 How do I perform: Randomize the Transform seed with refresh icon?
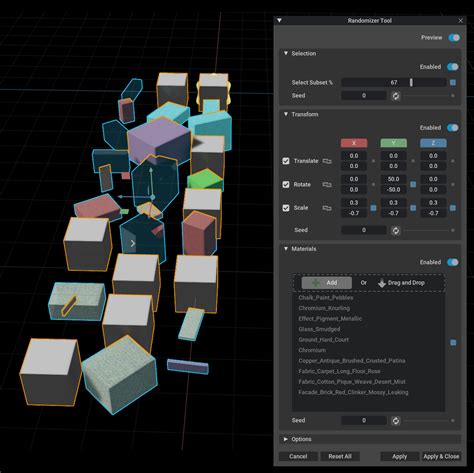coord(395,230)
